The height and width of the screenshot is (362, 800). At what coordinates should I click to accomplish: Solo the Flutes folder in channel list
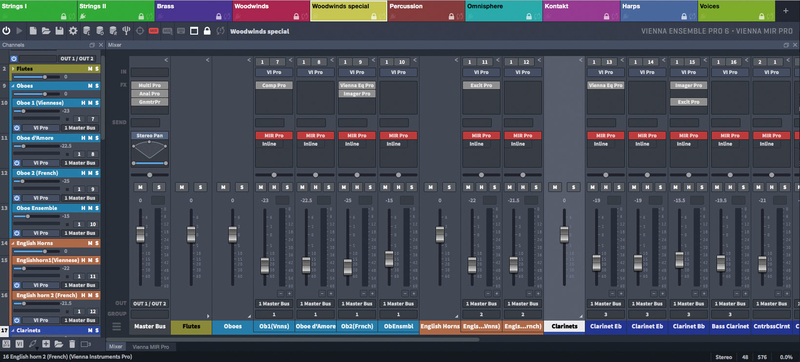coord(96,68)
